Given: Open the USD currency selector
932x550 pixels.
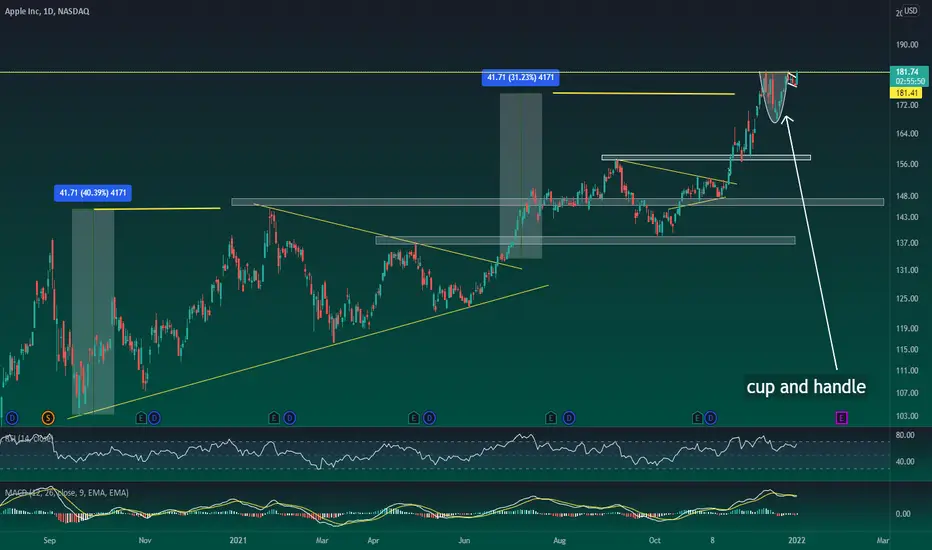Looking at the screenshot, I should pyautogui.click(x=911, y=11).
